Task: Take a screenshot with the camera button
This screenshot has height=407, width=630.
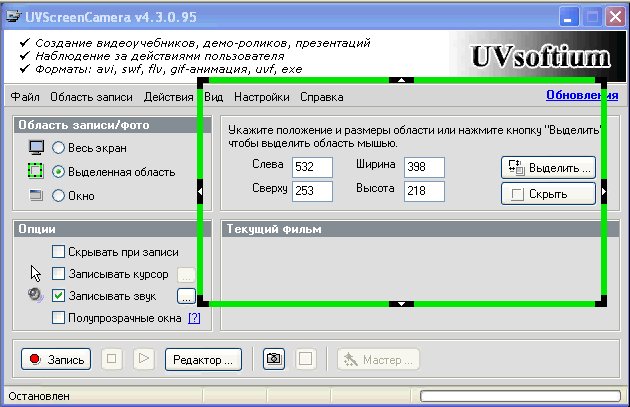Action: [x=274, y=358]
